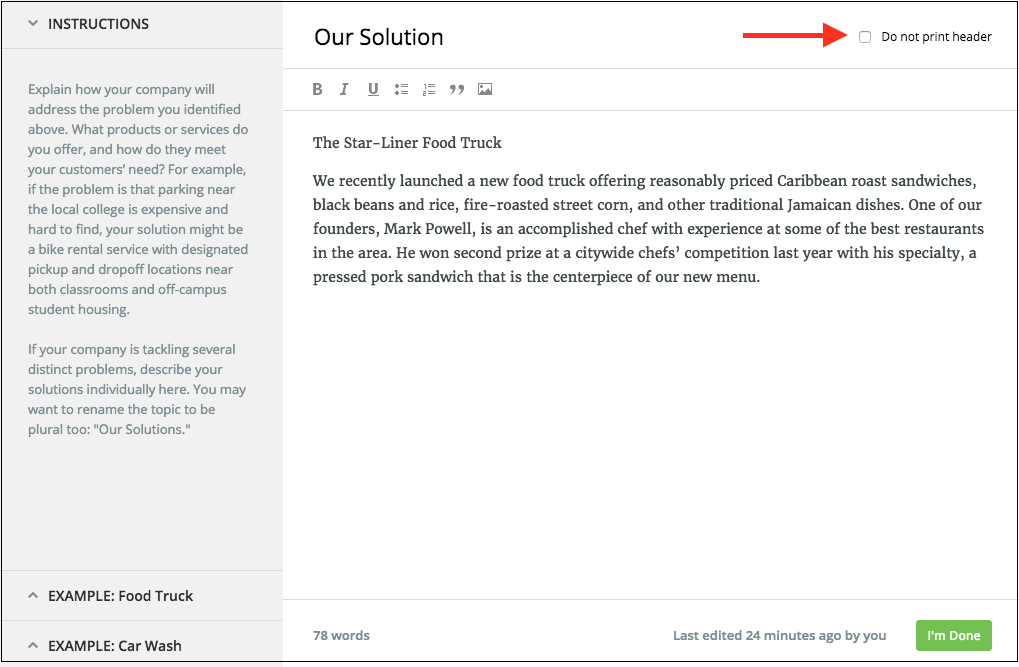Insert an image into the topic
Image resolution: width=1019 pixels, height=667 pixels.
coord(485,89)
